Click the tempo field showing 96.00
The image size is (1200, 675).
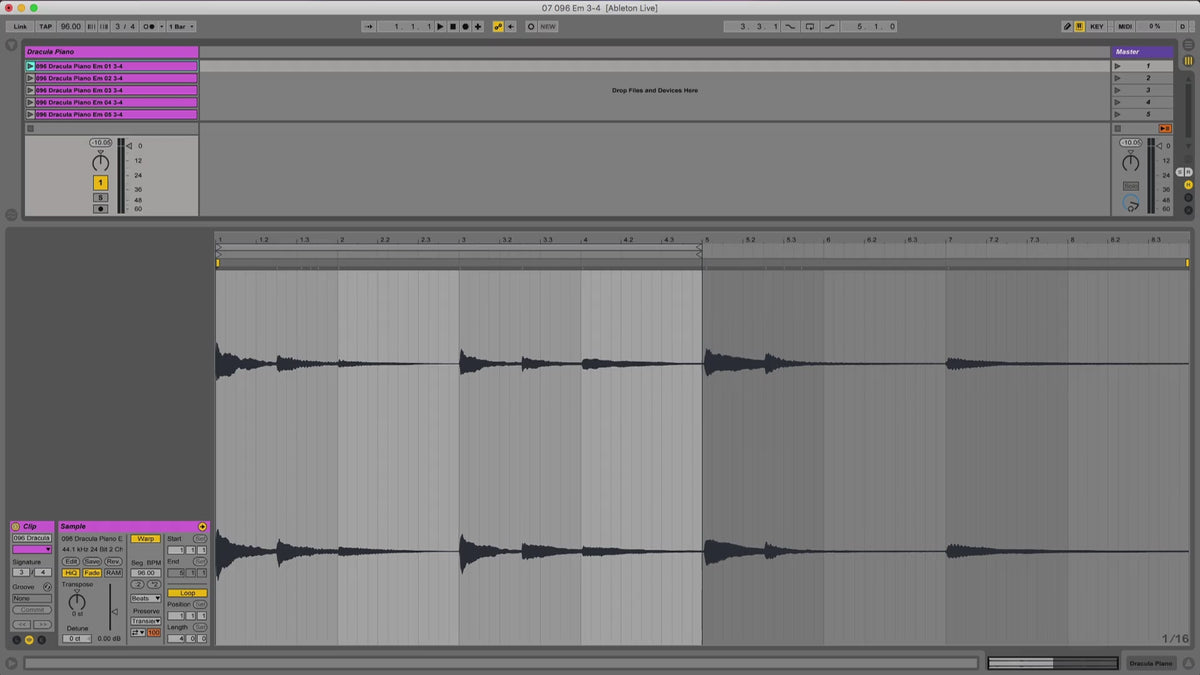[x=71, y=27]
